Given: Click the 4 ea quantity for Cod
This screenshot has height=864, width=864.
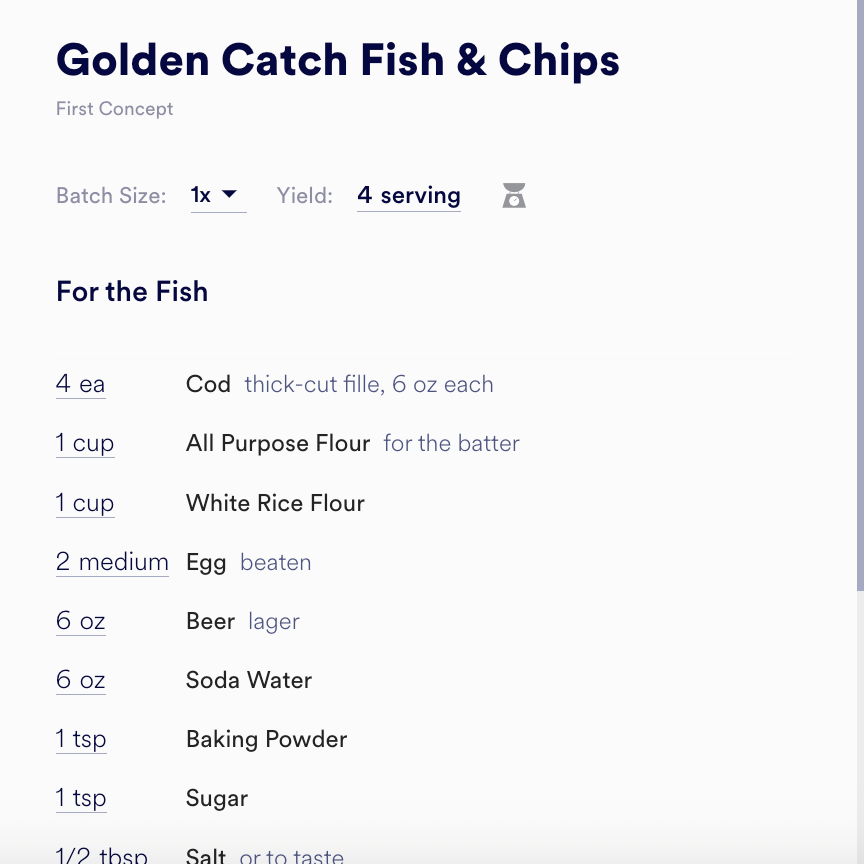Looking at the screenshot, I should click(80, 384).
